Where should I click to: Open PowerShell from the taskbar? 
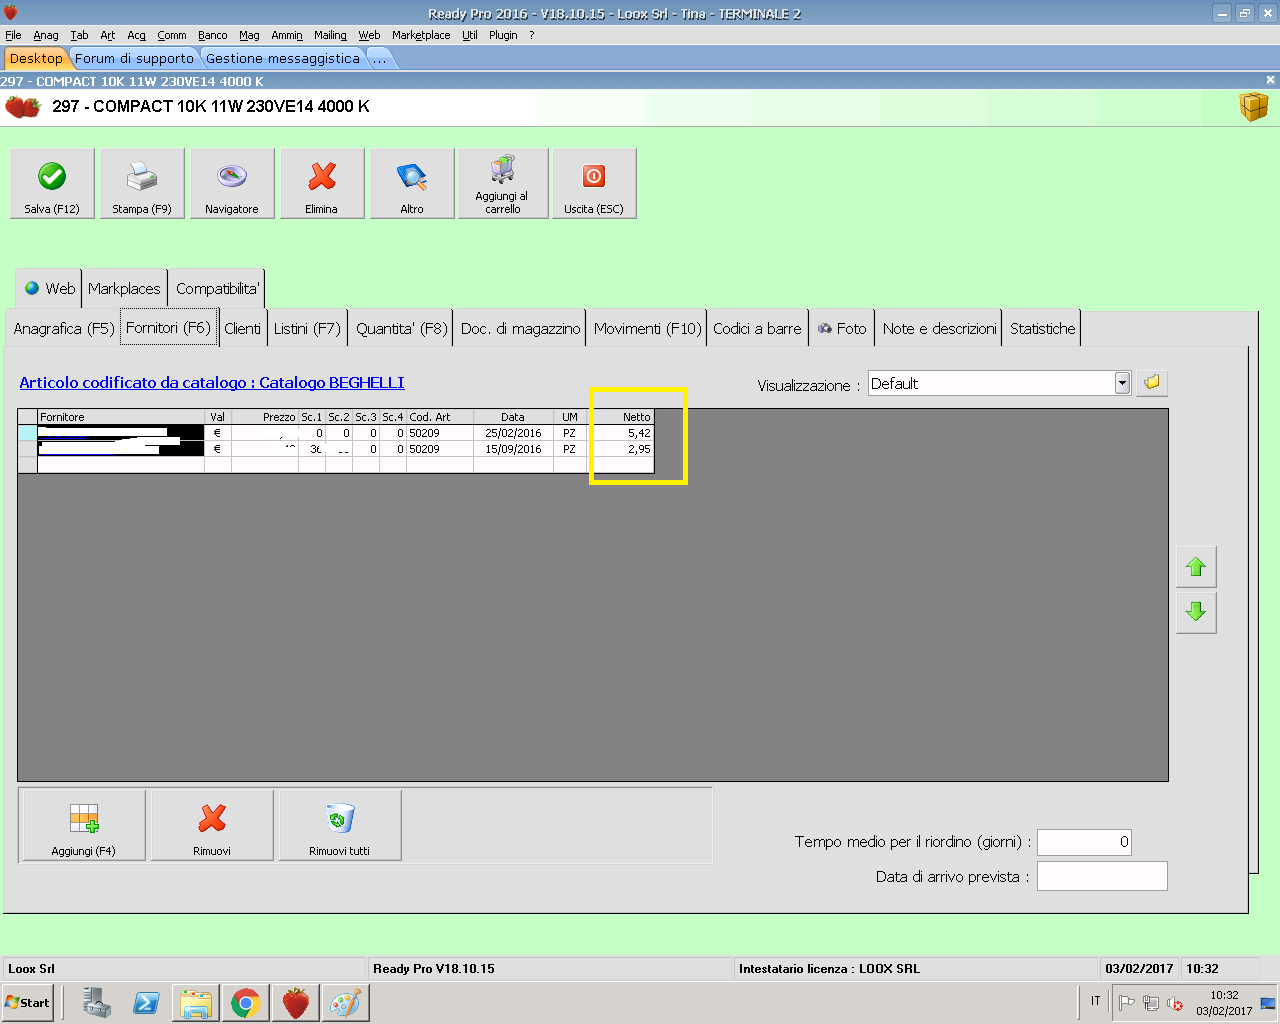tap(146, 1003)
